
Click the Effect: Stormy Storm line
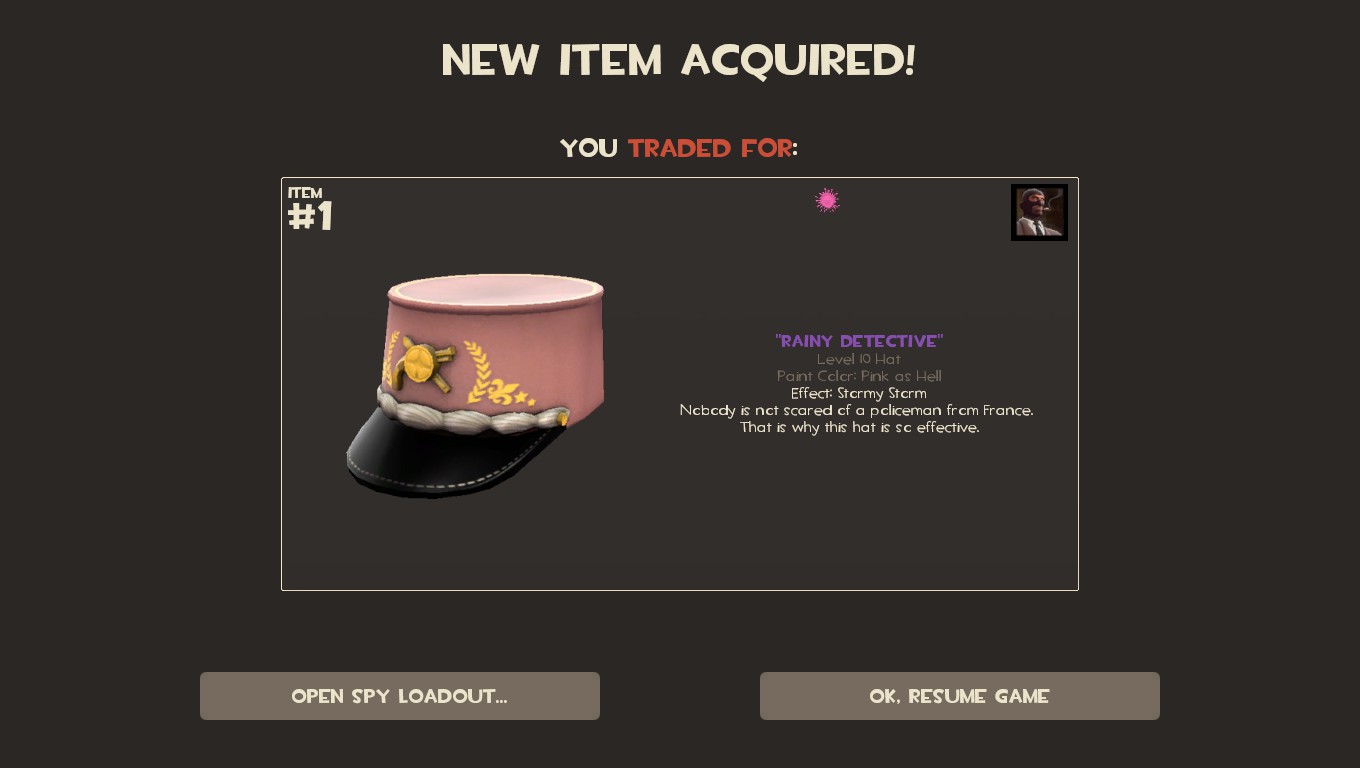(859, 393)
